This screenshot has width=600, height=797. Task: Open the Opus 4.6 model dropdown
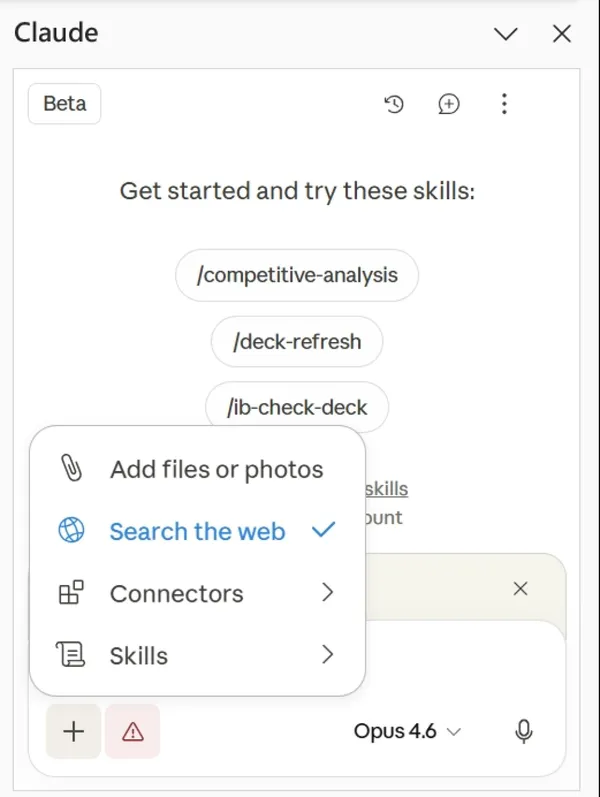click(407, 732)
